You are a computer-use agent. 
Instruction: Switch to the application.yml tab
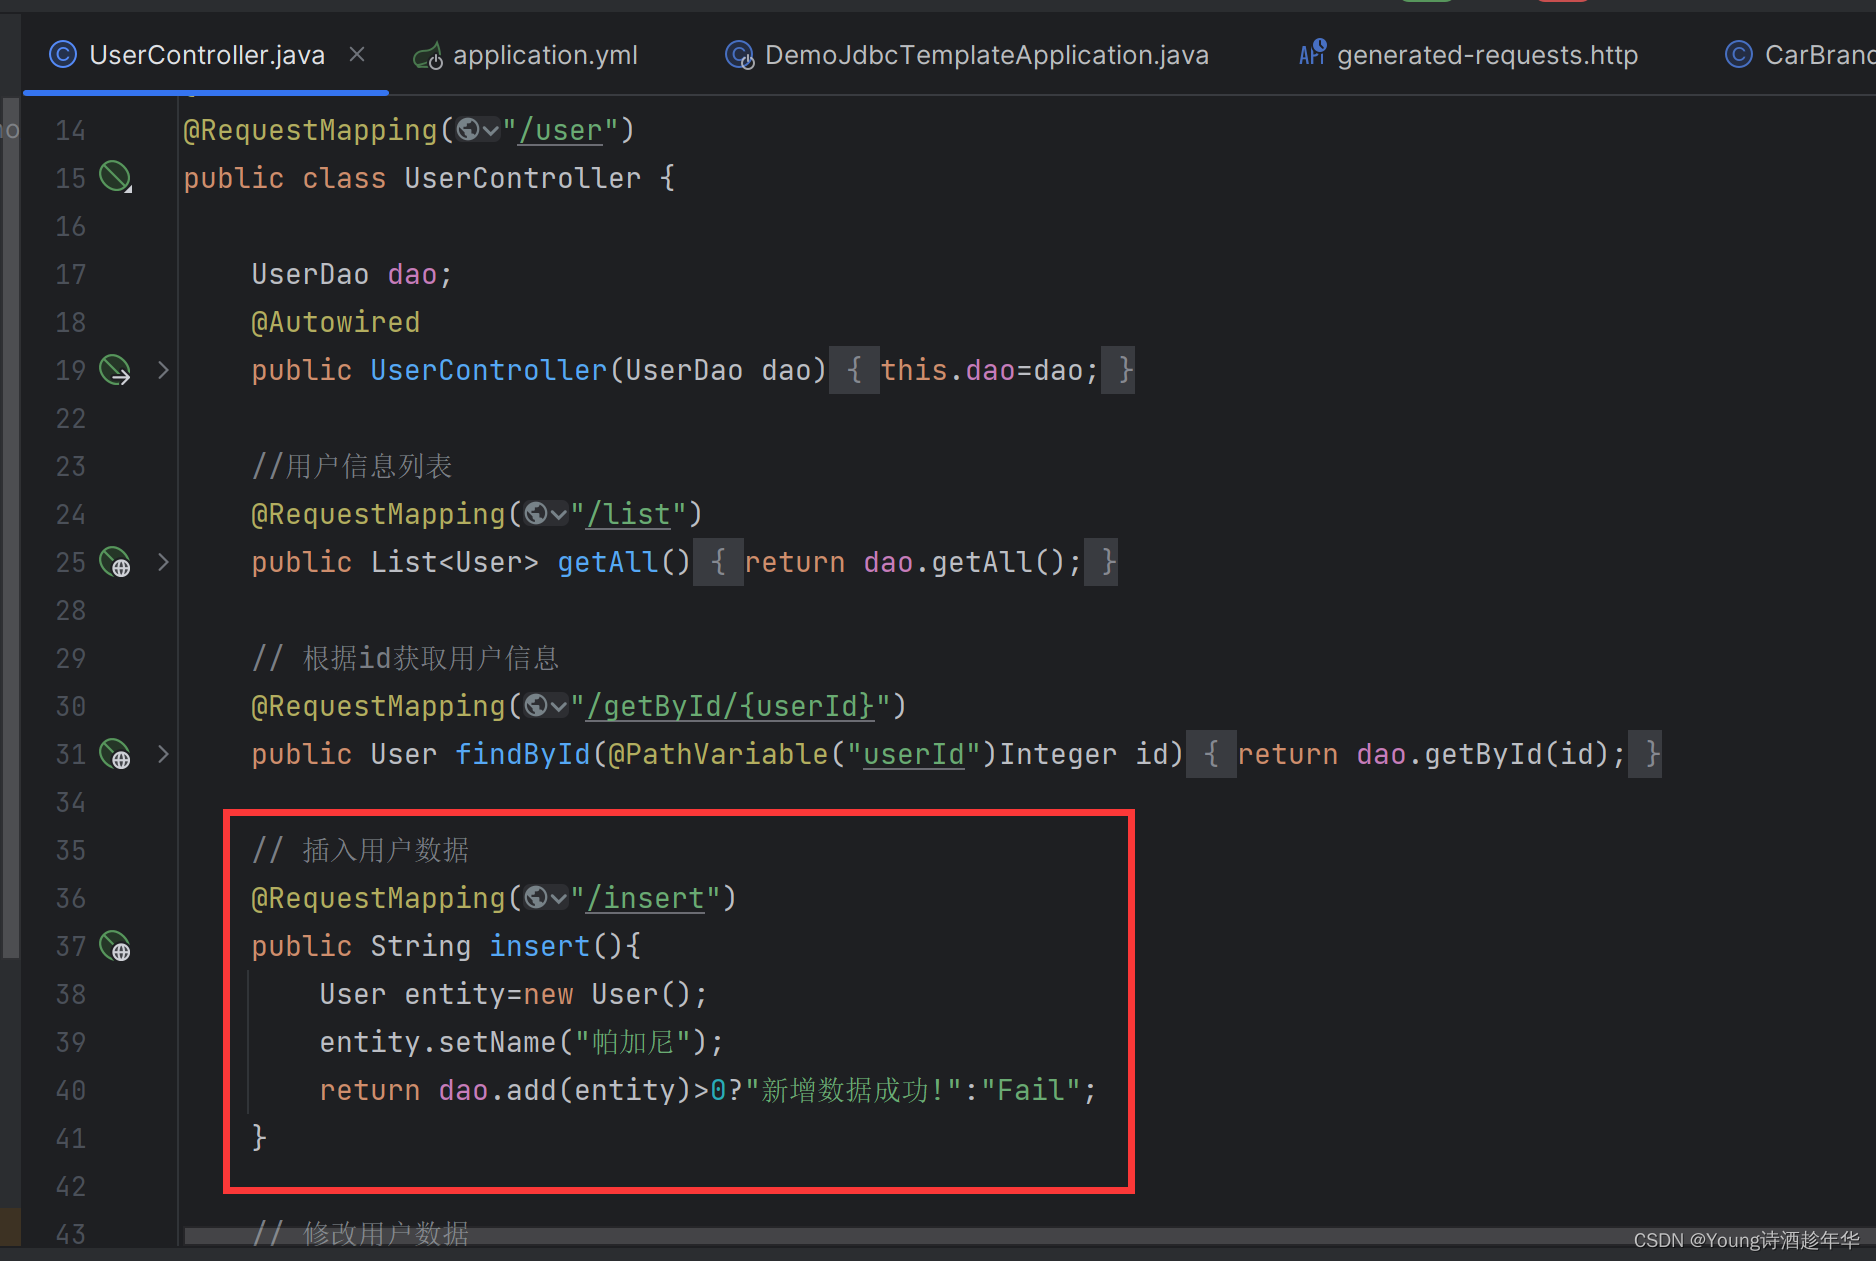point(545,55)
